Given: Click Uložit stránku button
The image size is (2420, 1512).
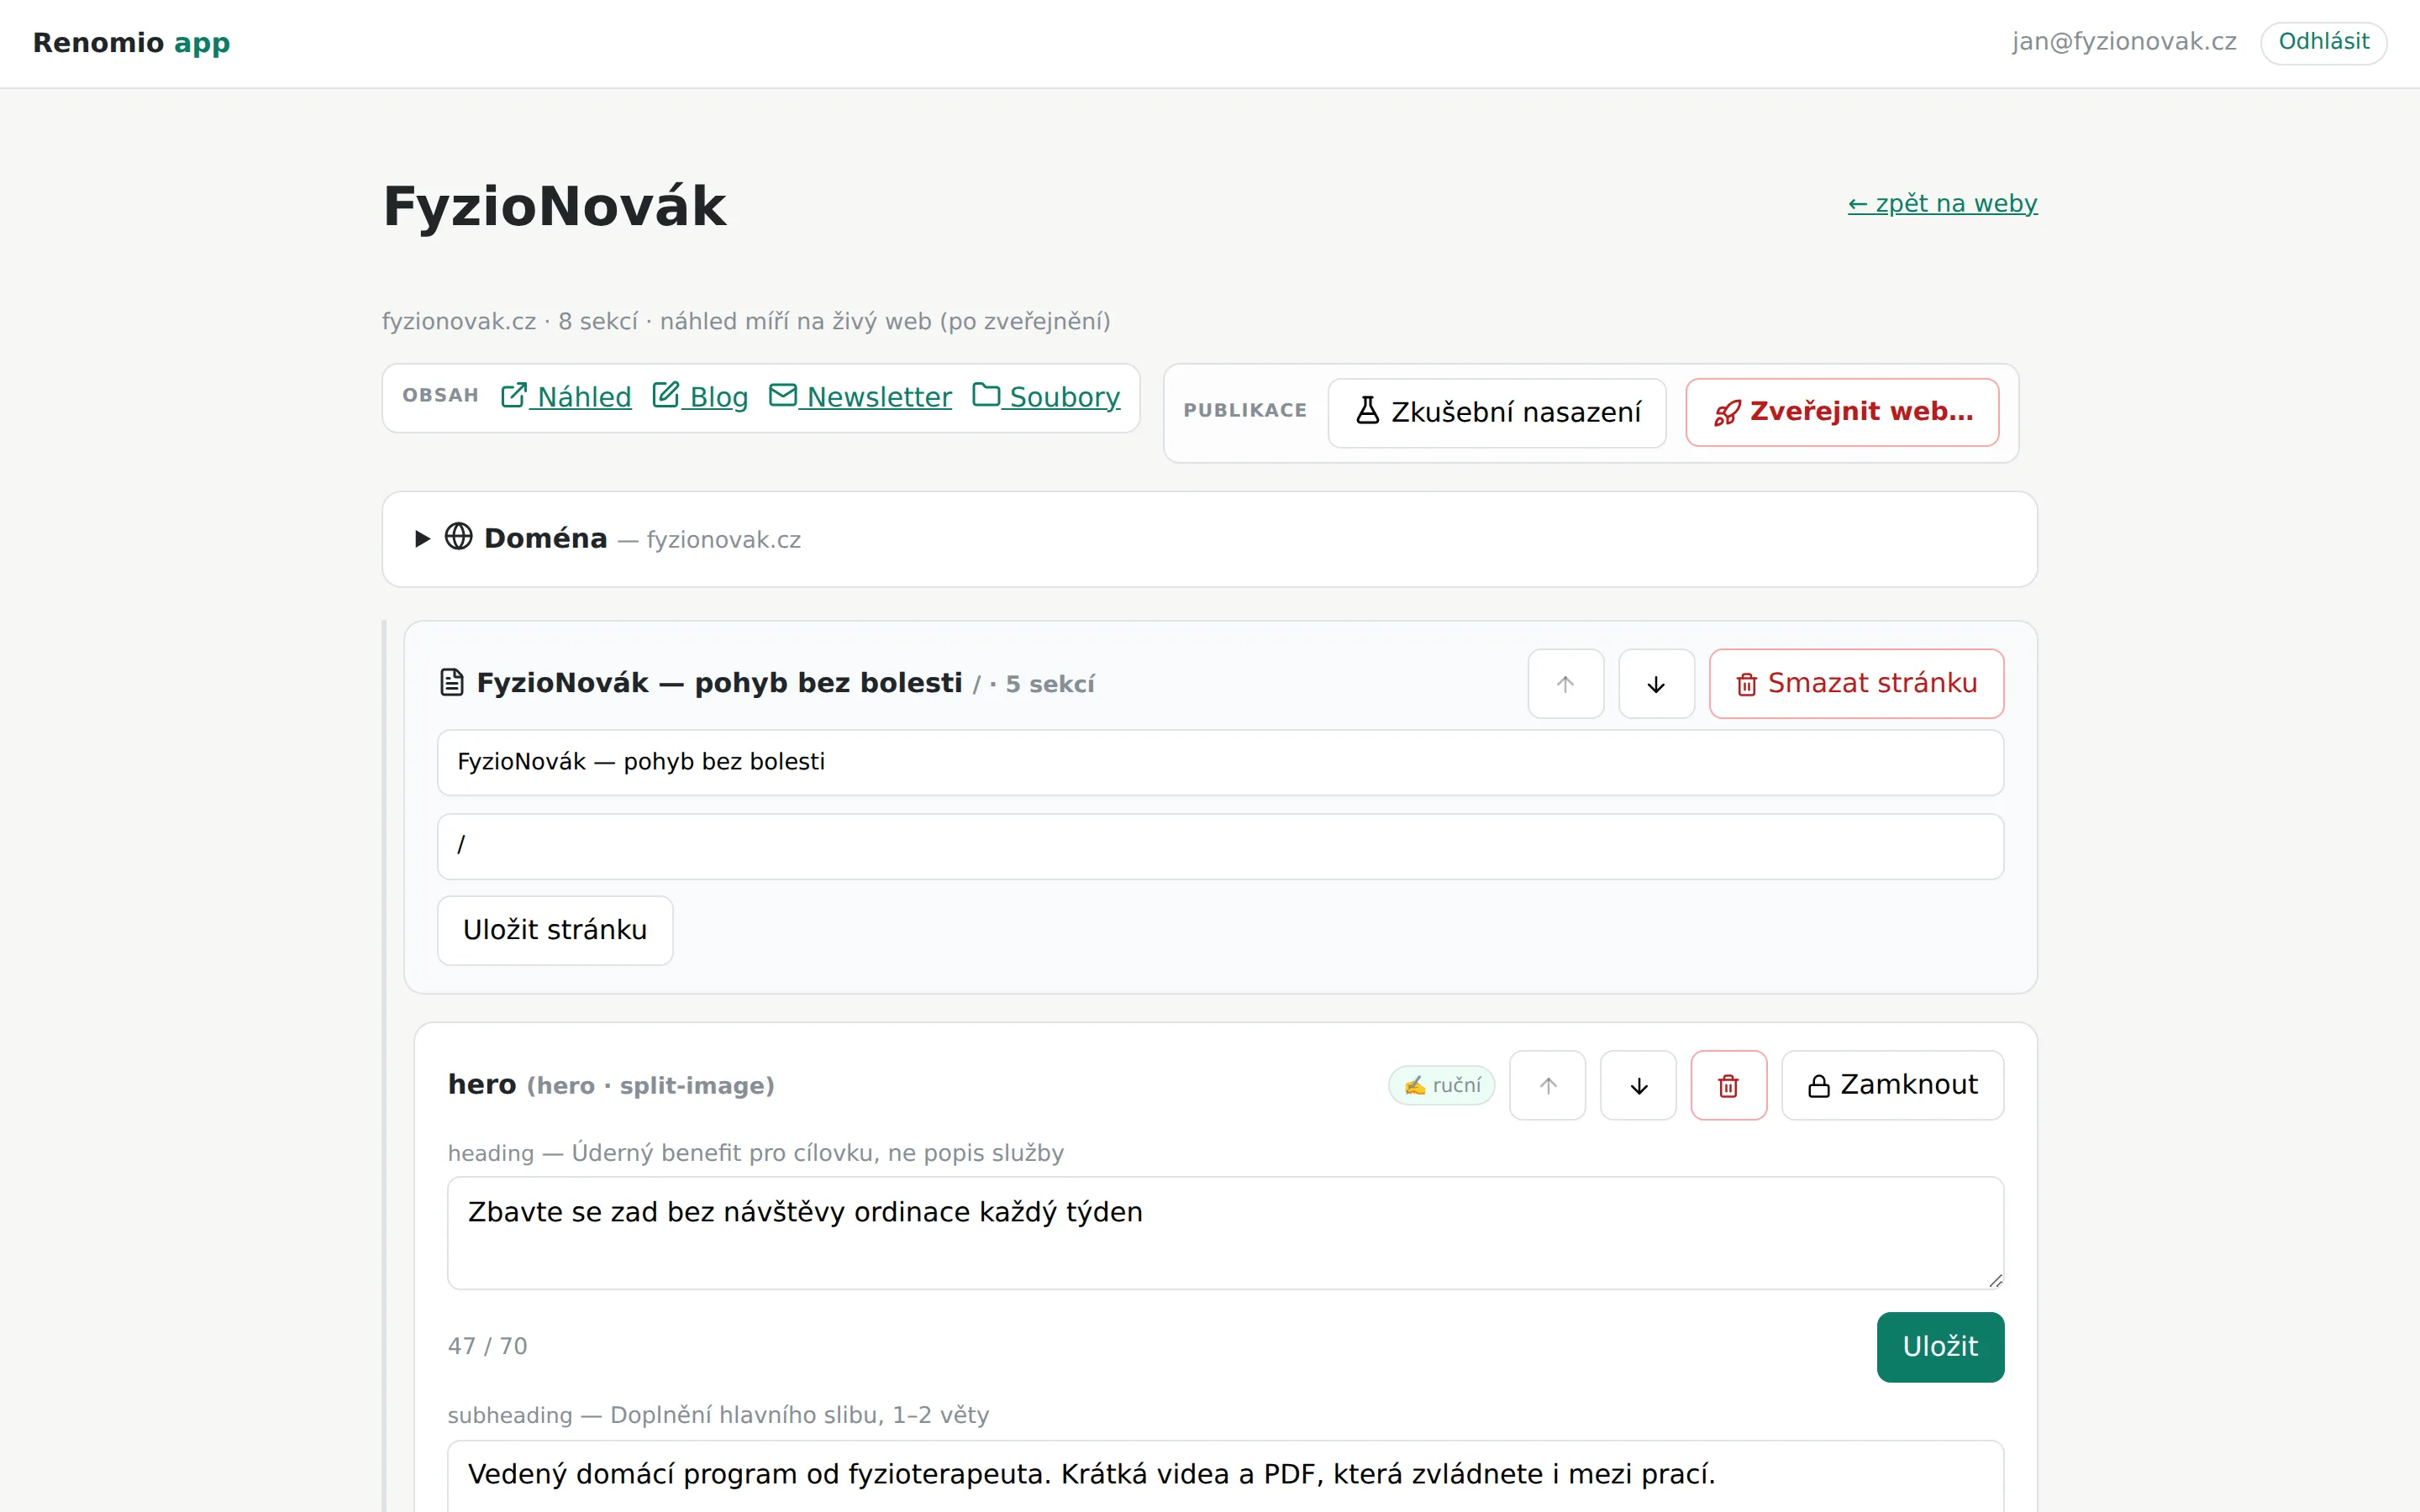Looking at the screenshot, I should [555, 931].
